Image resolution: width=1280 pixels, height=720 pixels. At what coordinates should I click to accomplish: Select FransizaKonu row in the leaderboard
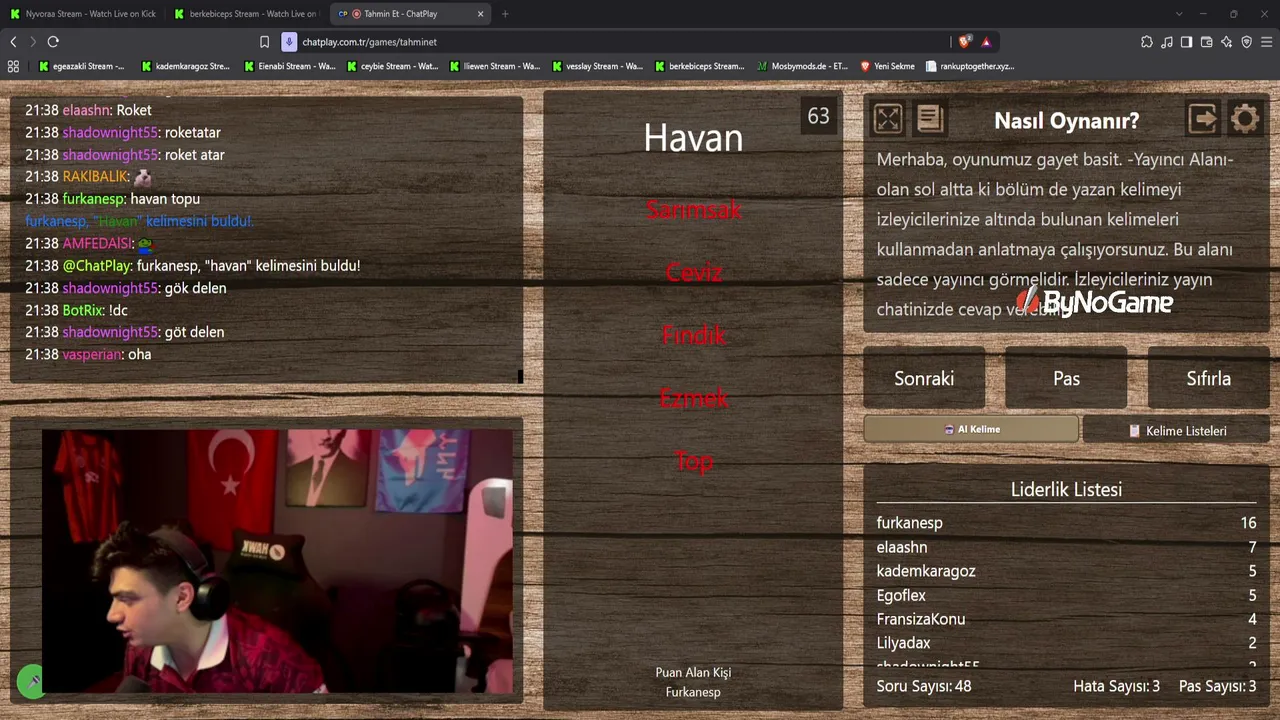(1066, 619)
